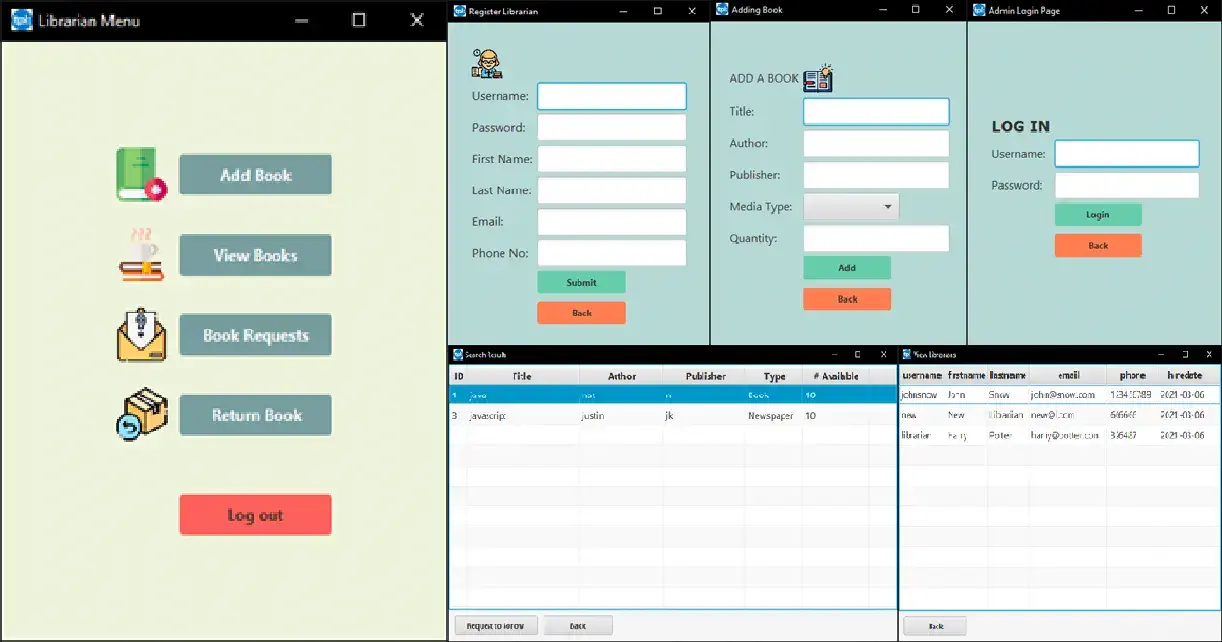The image size is (1222, 642).
Task: Focus the Email field in Register Librarian
Action: [611, 222]
